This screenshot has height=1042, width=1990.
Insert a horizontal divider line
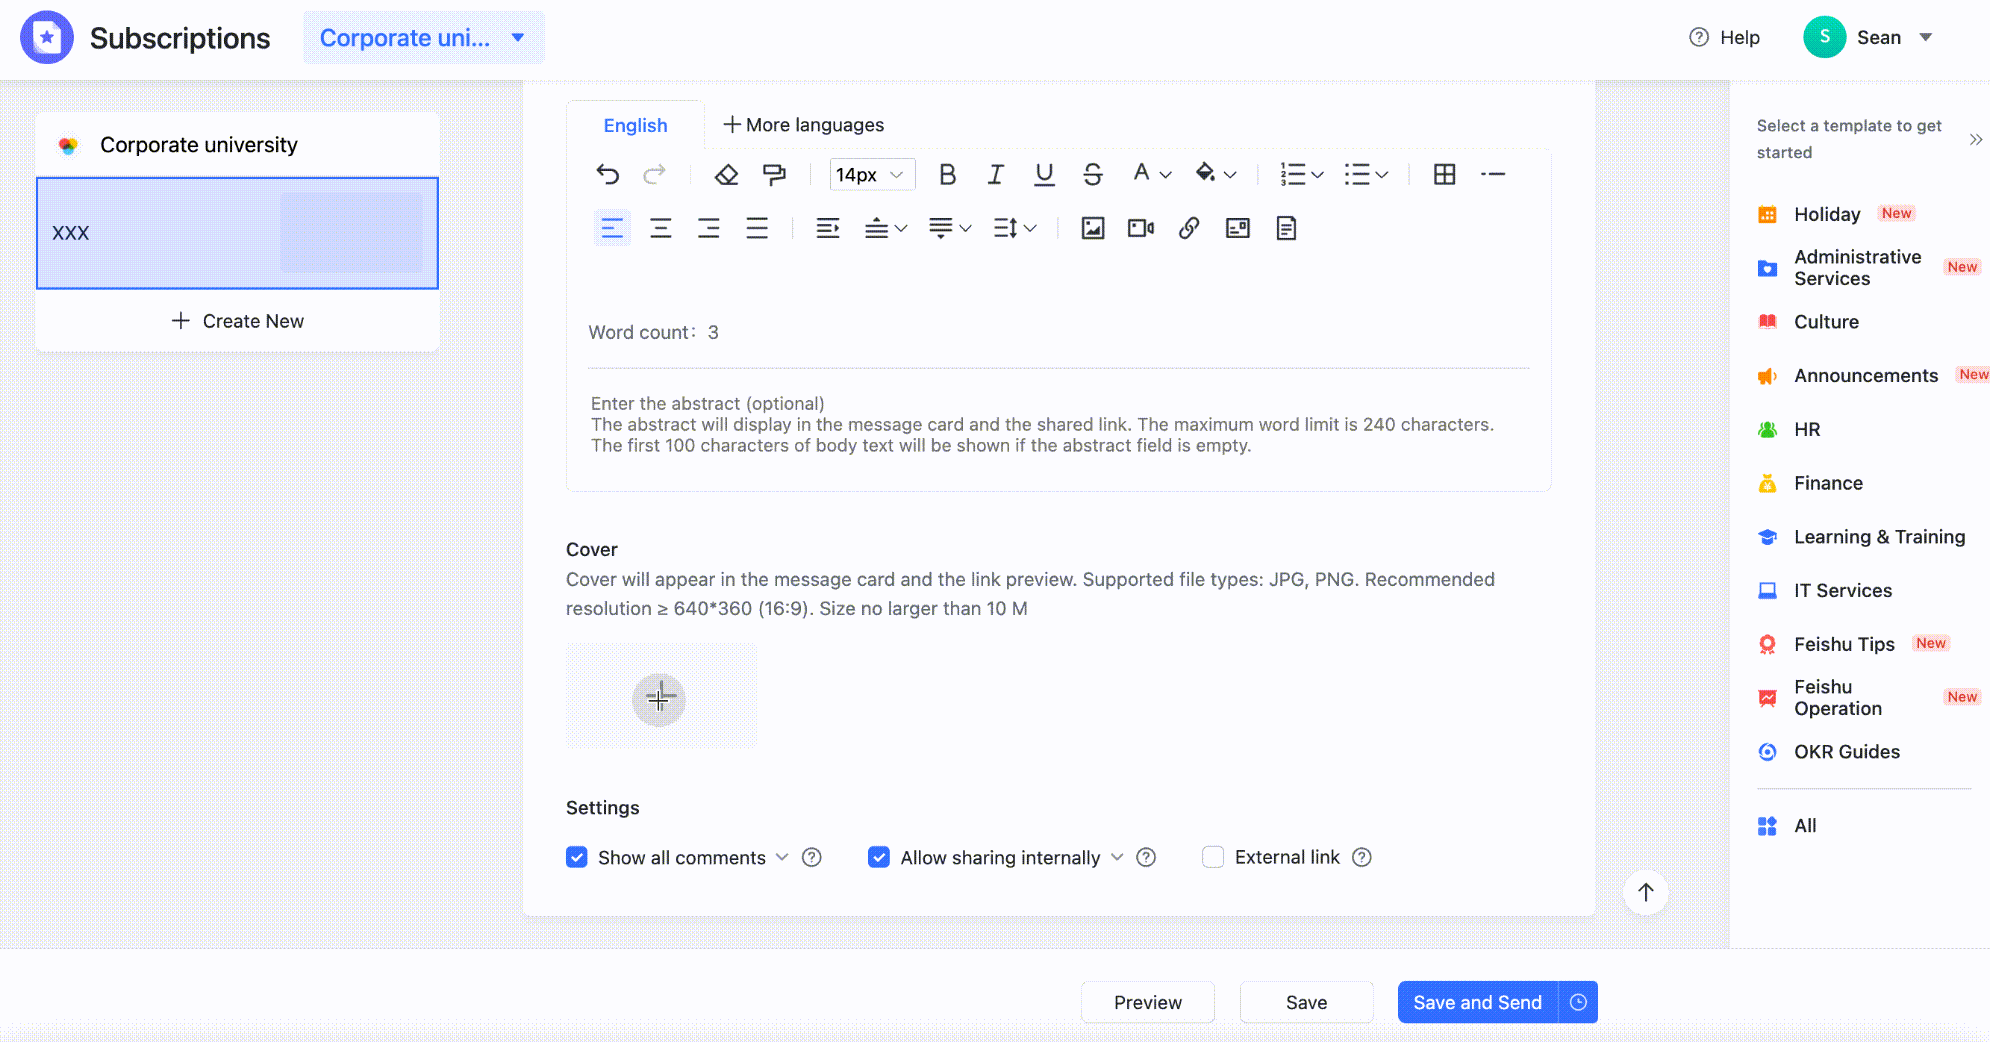pyautogui.click(x=1493, y=175)
